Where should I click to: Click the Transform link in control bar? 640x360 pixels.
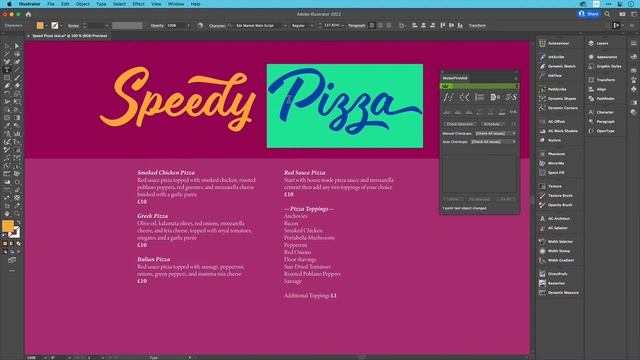click(x=477, y=25)
